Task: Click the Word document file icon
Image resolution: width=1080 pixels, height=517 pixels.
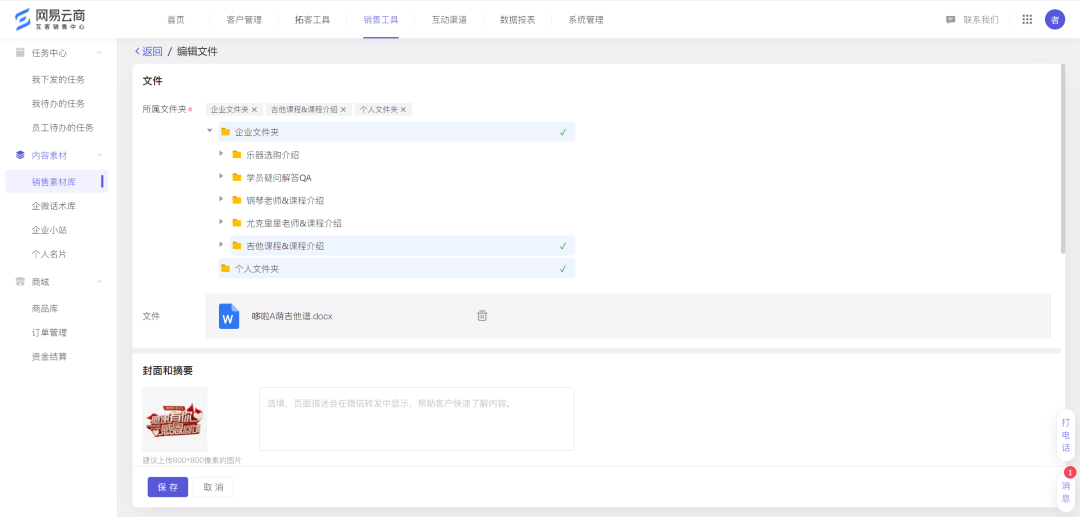Action: pyautogui.click(x=229, y=316)
